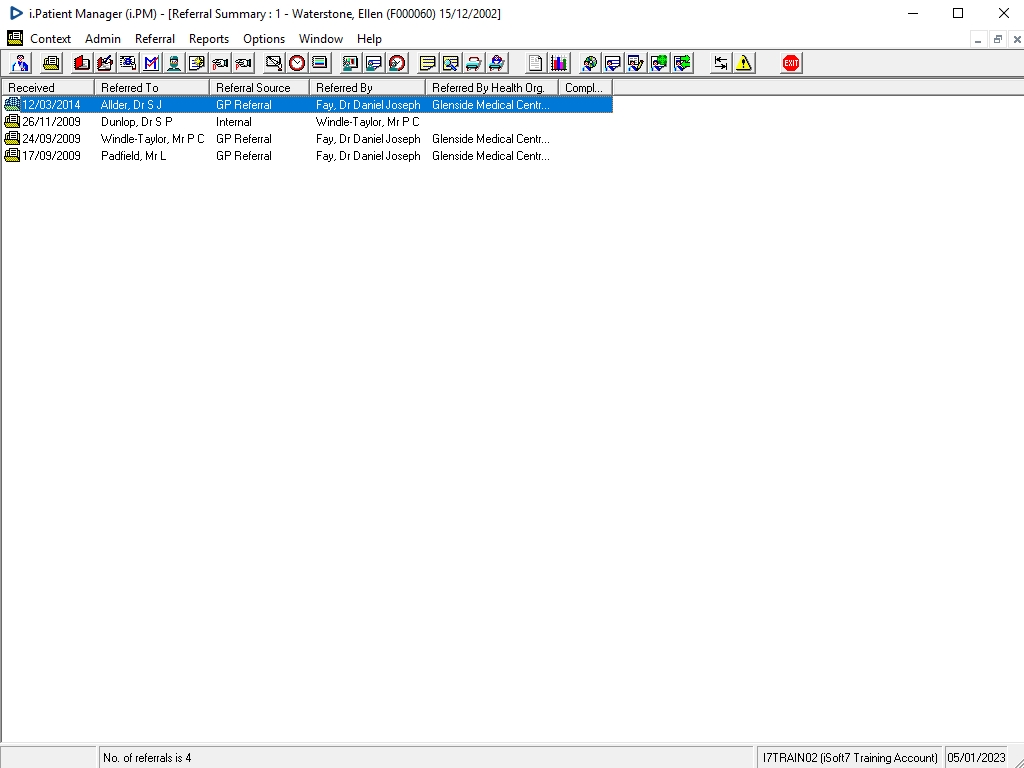The height and width of the screenshot is (768, 1024).
Task: Click Referred To cell Allder, Dr S J
Action: 131,104
